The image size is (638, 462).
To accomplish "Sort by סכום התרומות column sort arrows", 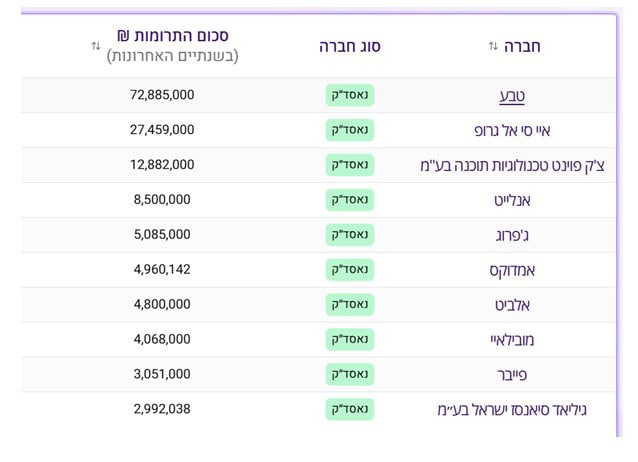I will (96, 47).
